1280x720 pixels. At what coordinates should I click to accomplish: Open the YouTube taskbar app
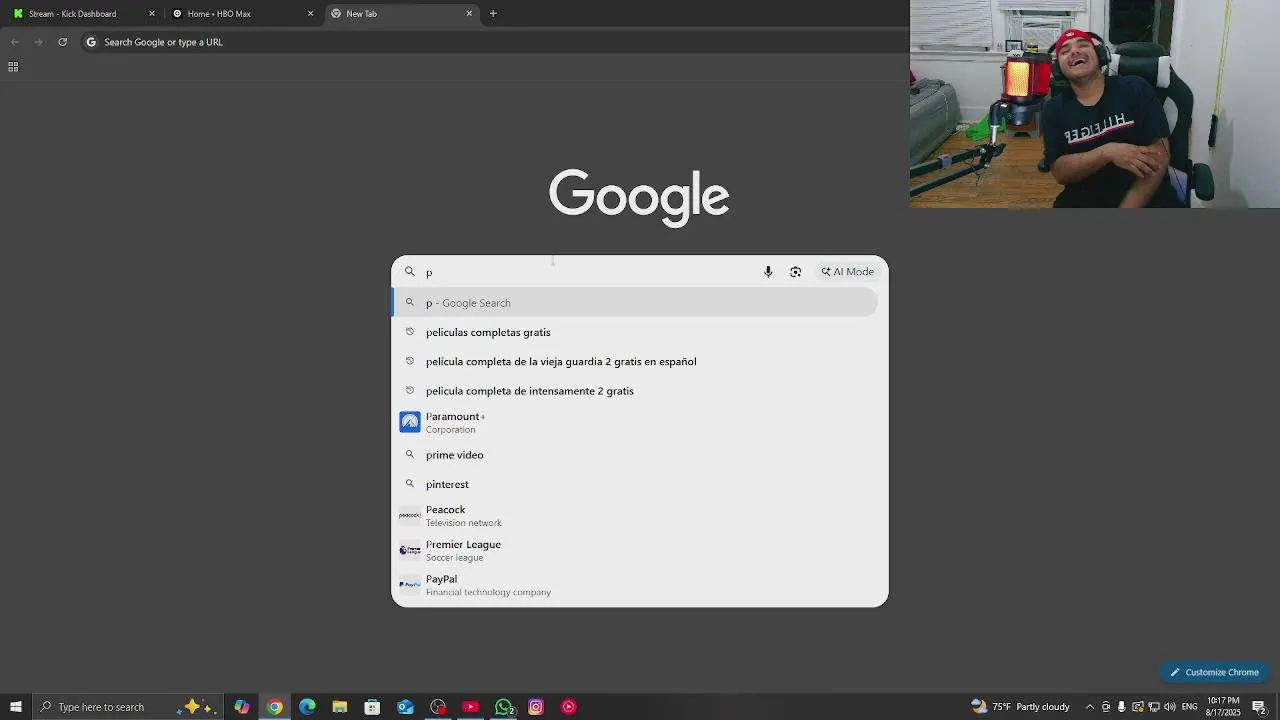coord(470,707)
